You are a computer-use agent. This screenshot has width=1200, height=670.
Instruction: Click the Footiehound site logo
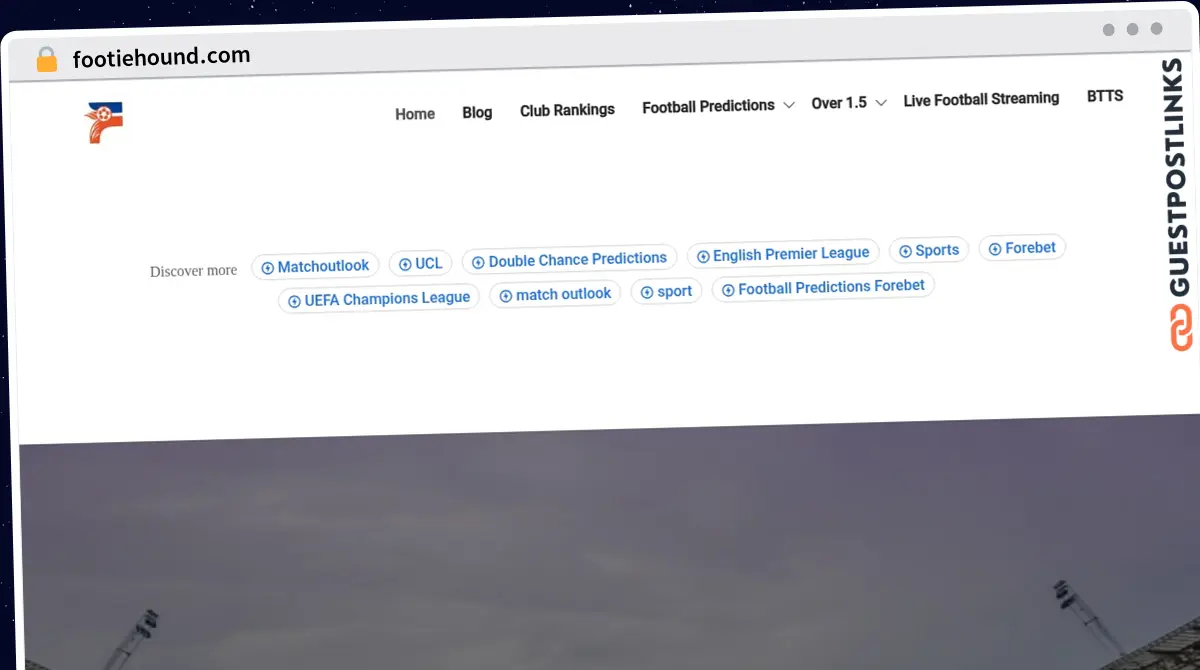coord(104,123)
